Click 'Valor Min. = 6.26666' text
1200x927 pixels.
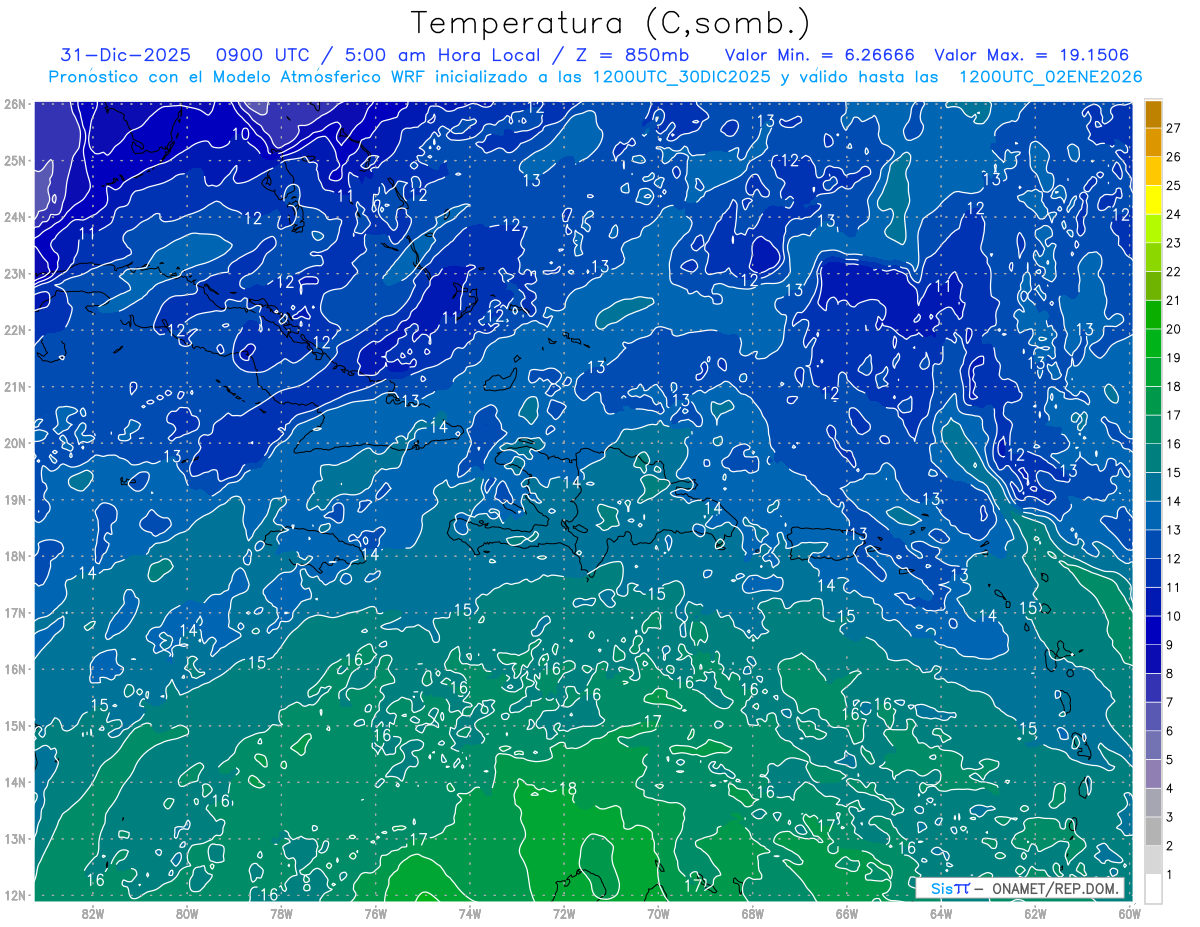(819, 55)
